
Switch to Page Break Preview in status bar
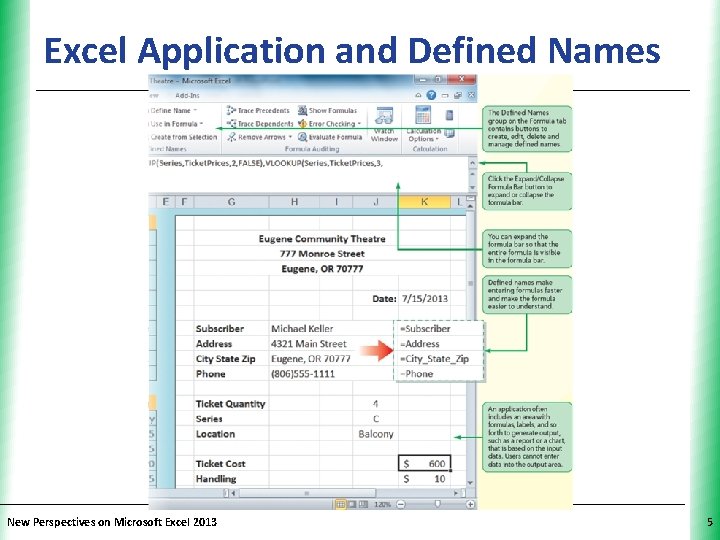[x=363, y=504]
